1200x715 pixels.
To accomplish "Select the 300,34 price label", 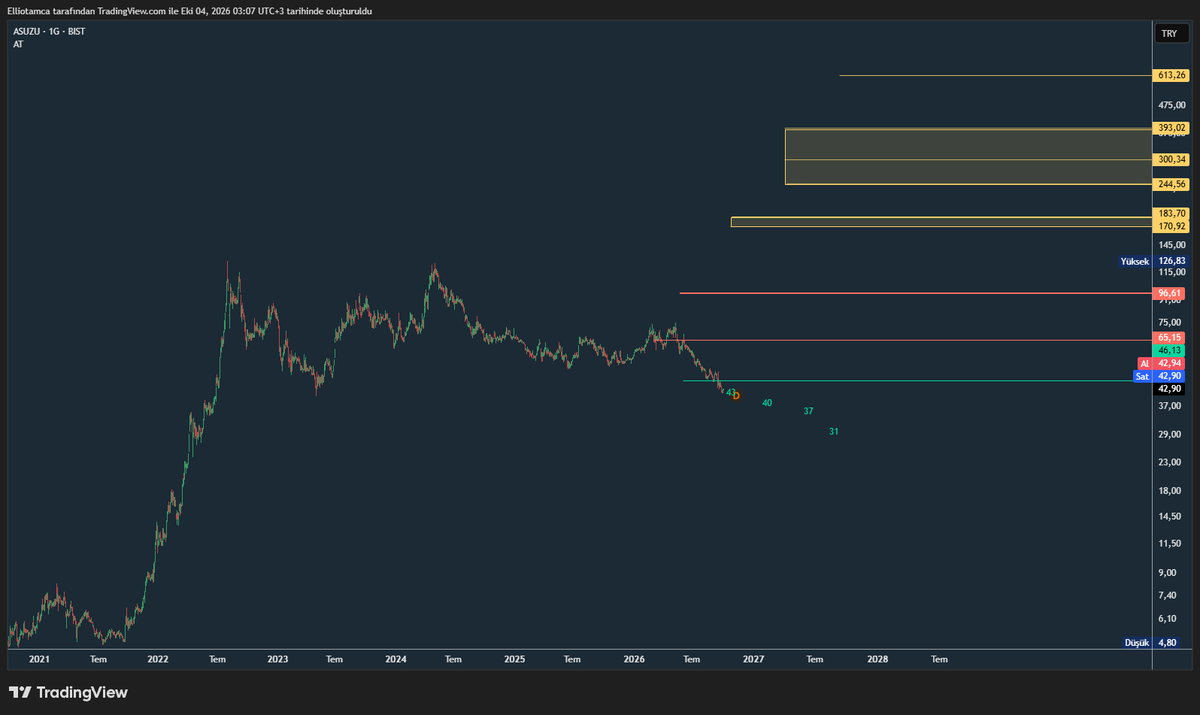I will pos(1171,159).
